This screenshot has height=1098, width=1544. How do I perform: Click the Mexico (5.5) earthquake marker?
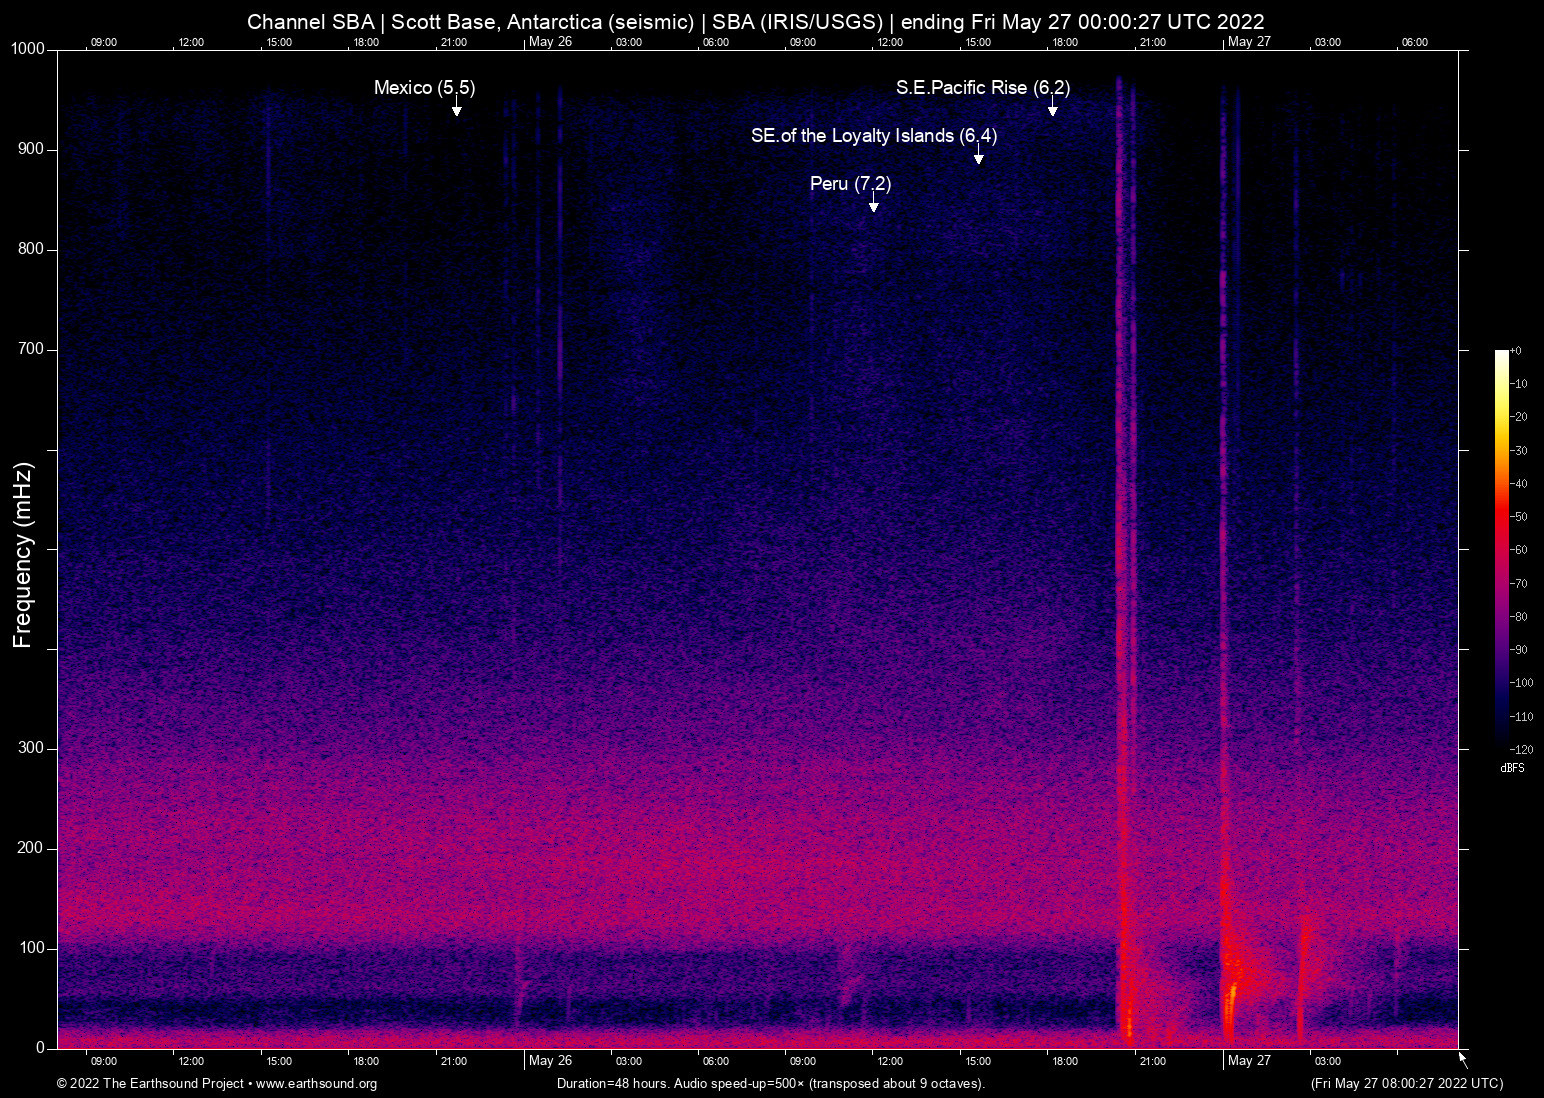[424, 88]
